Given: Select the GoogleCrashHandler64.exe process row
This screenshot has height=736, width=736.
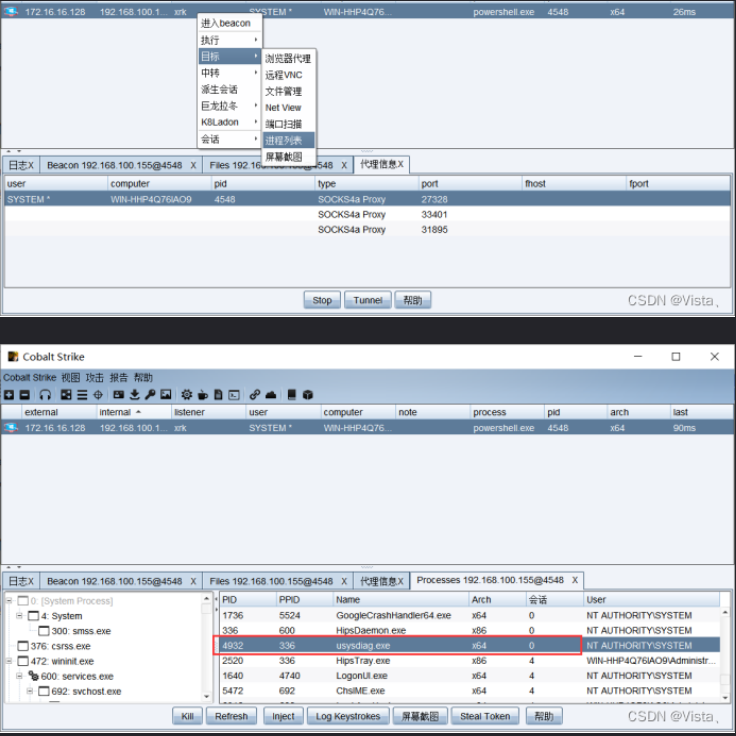Looking at the screenshot, I should click(469, 615).
